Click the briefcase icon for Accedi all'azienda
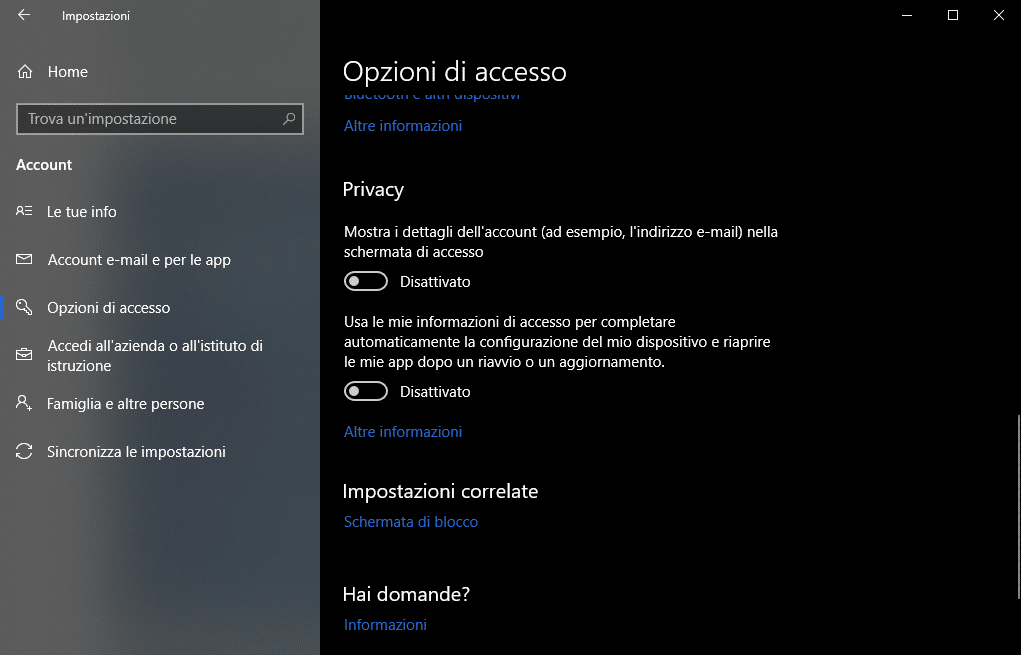 (25, 356)
